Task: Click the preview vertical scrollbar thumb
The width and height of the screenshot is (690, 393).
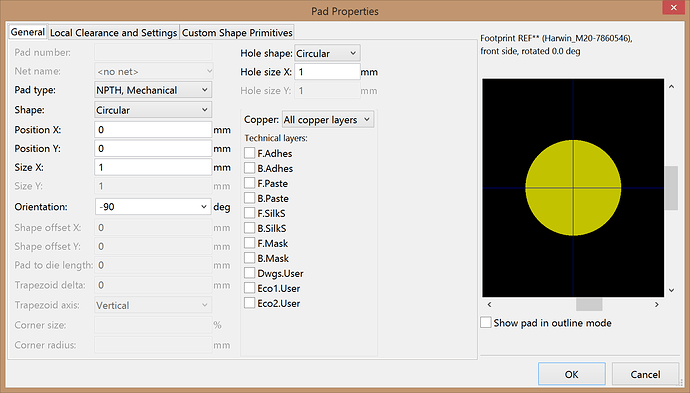Action: (x=672, y=188)
